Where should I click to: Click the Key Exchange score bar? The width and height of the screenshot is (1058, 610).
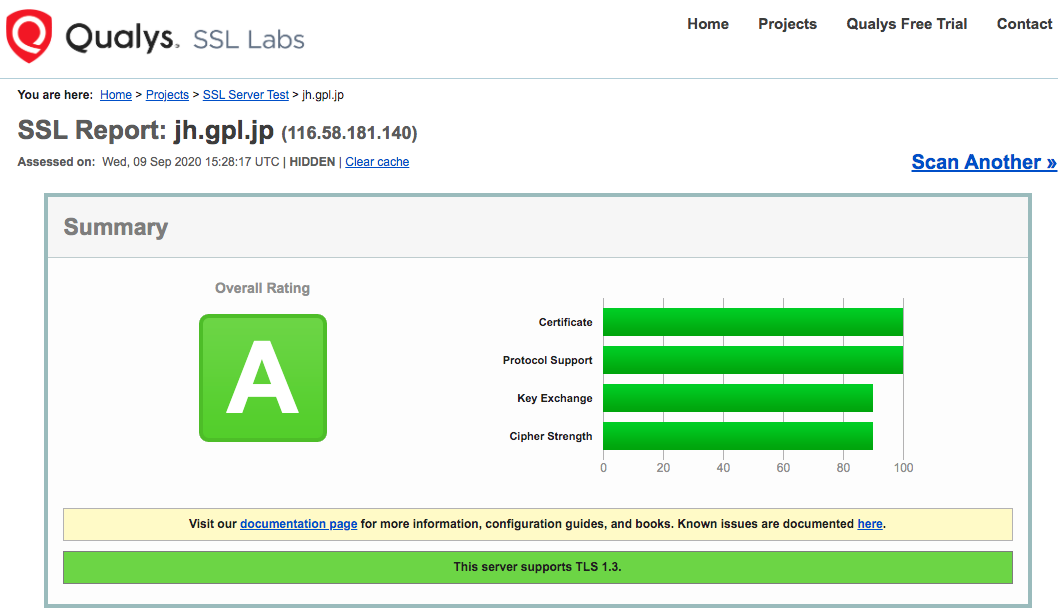[x=737, y=398]
